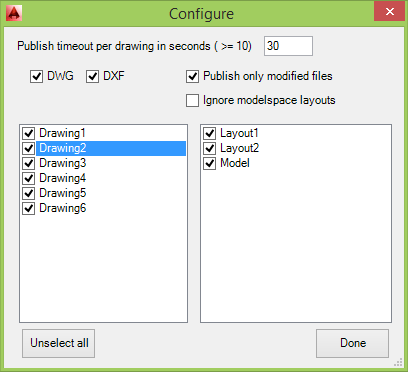This screenshot has height=372, width=408.
Task: Select the Drawing3 list item
Action: pyautogui.click(x=63, y=163)
